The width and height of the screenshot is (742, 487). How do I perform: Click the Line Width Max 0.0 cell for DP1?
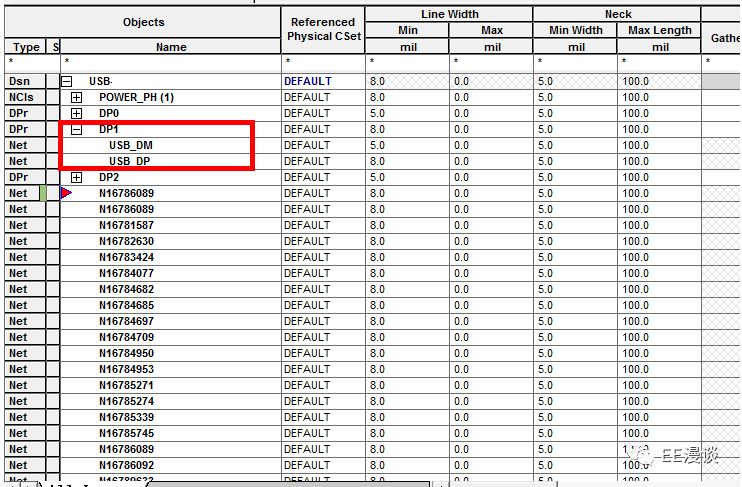[x=492, y=129]
